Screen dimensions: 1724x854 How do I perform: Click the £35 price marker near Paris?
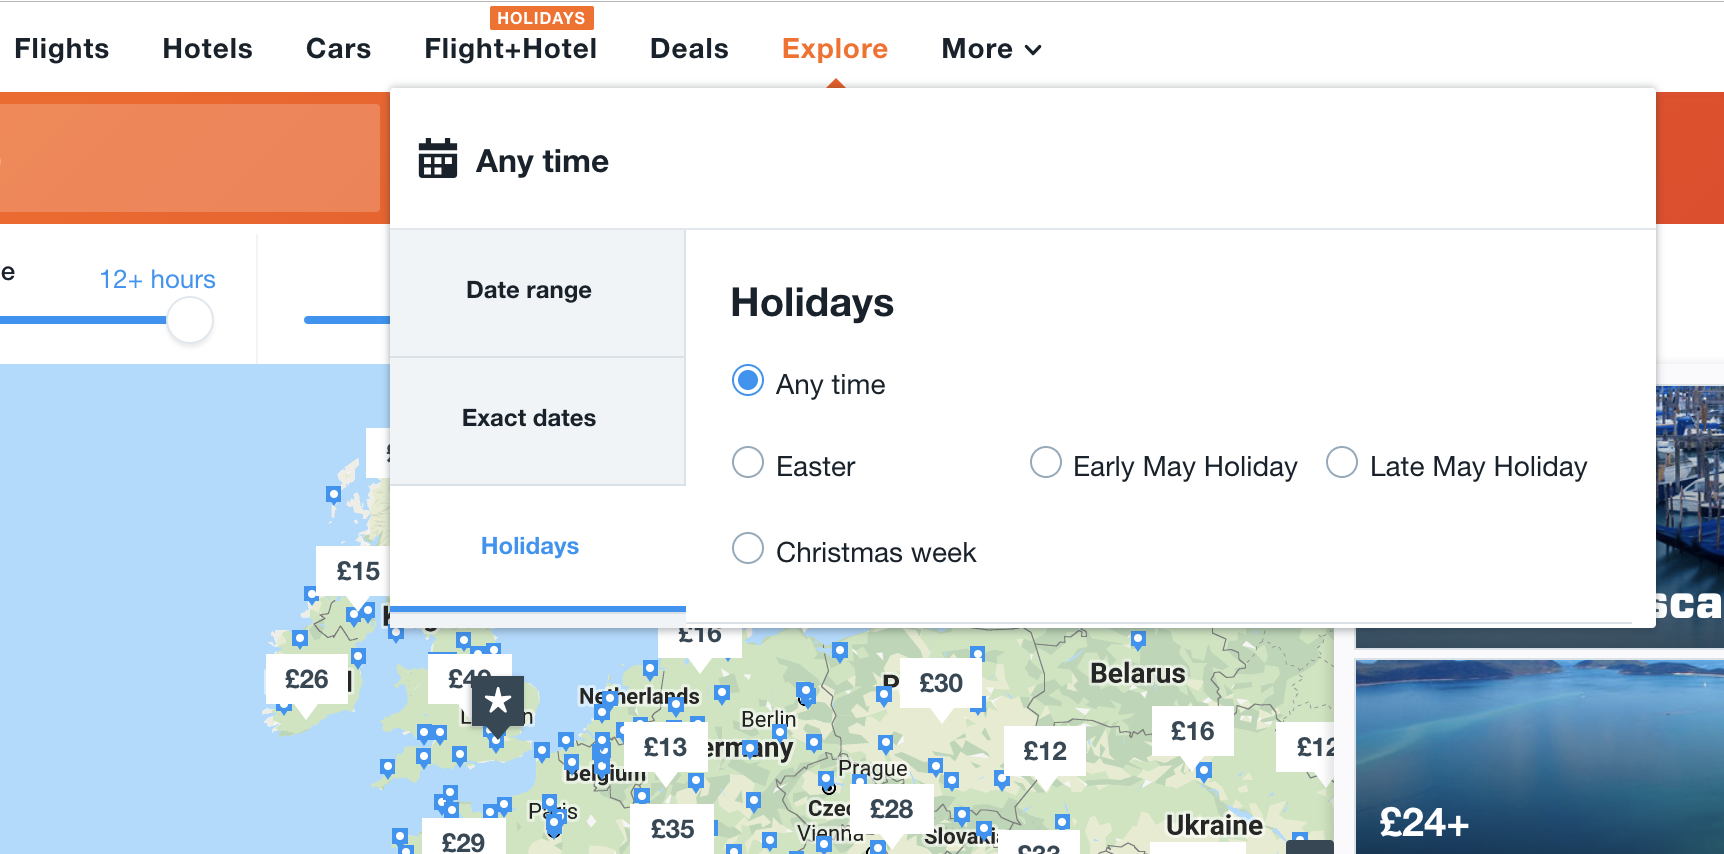pyautogui.click(x=672, y=829)
